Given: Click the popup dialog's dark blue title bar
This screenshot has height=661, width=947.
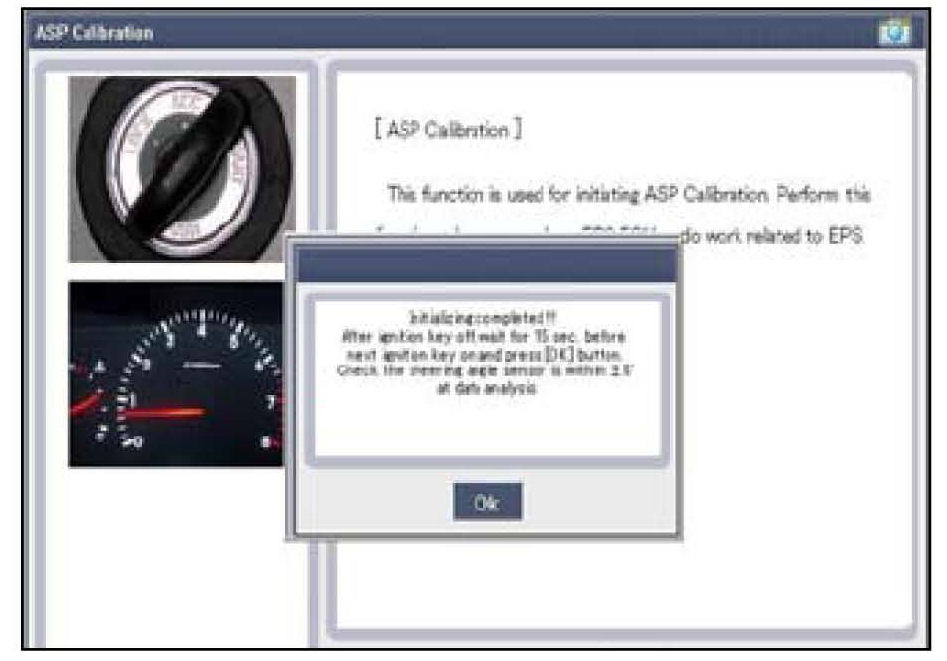Looking at the screenshot, I should point(486,264).
